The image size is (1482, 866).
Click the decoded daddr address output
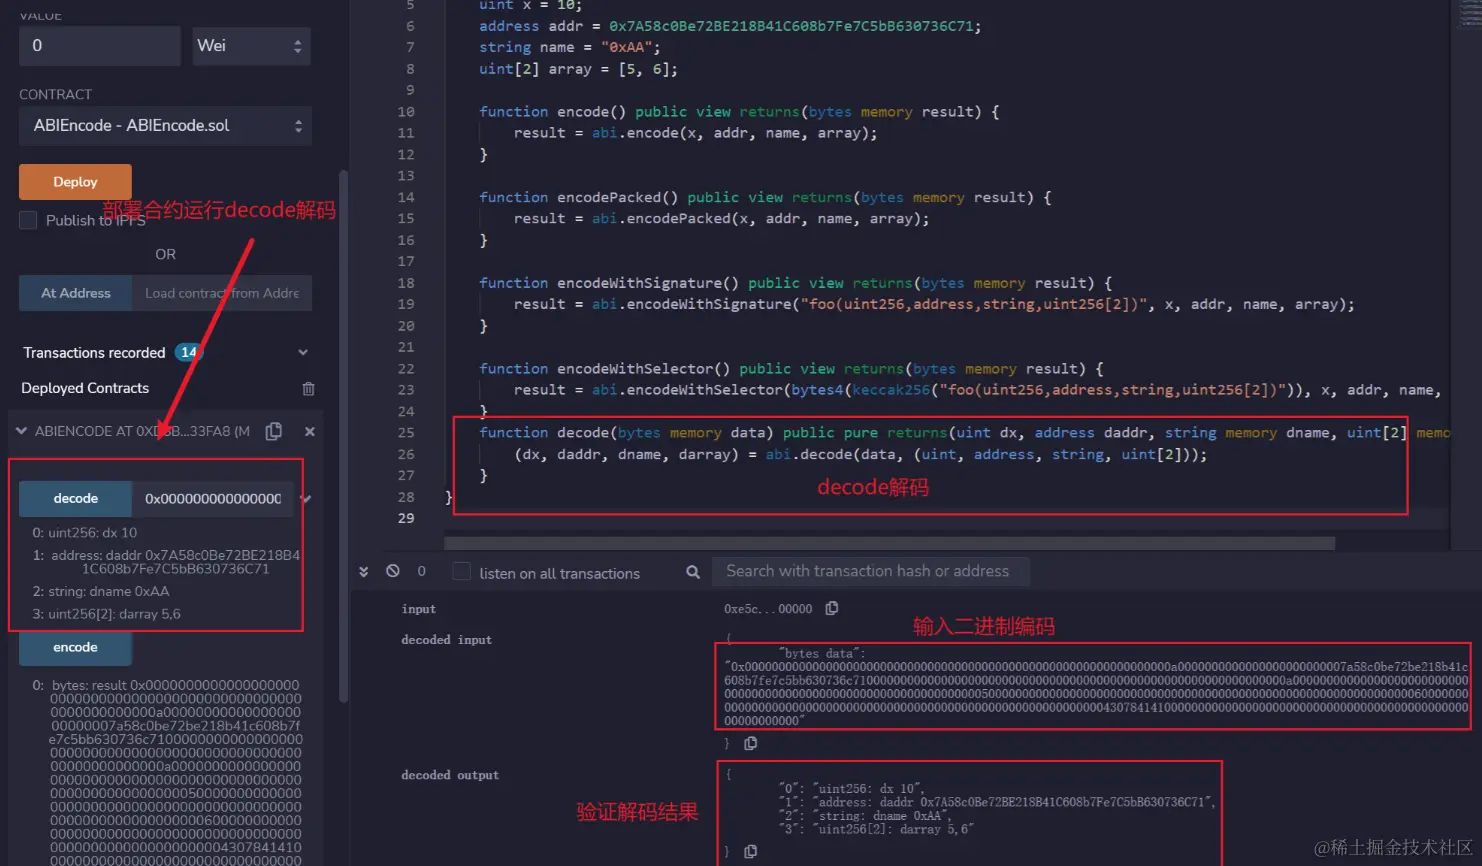click(x=166, y=562)
